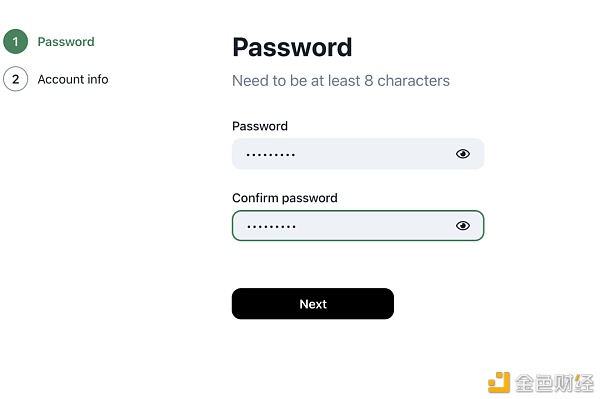This screenshot has width=600, height=399.
Task: Click the number 8 in the hint
Action: [x=368, y=81]
